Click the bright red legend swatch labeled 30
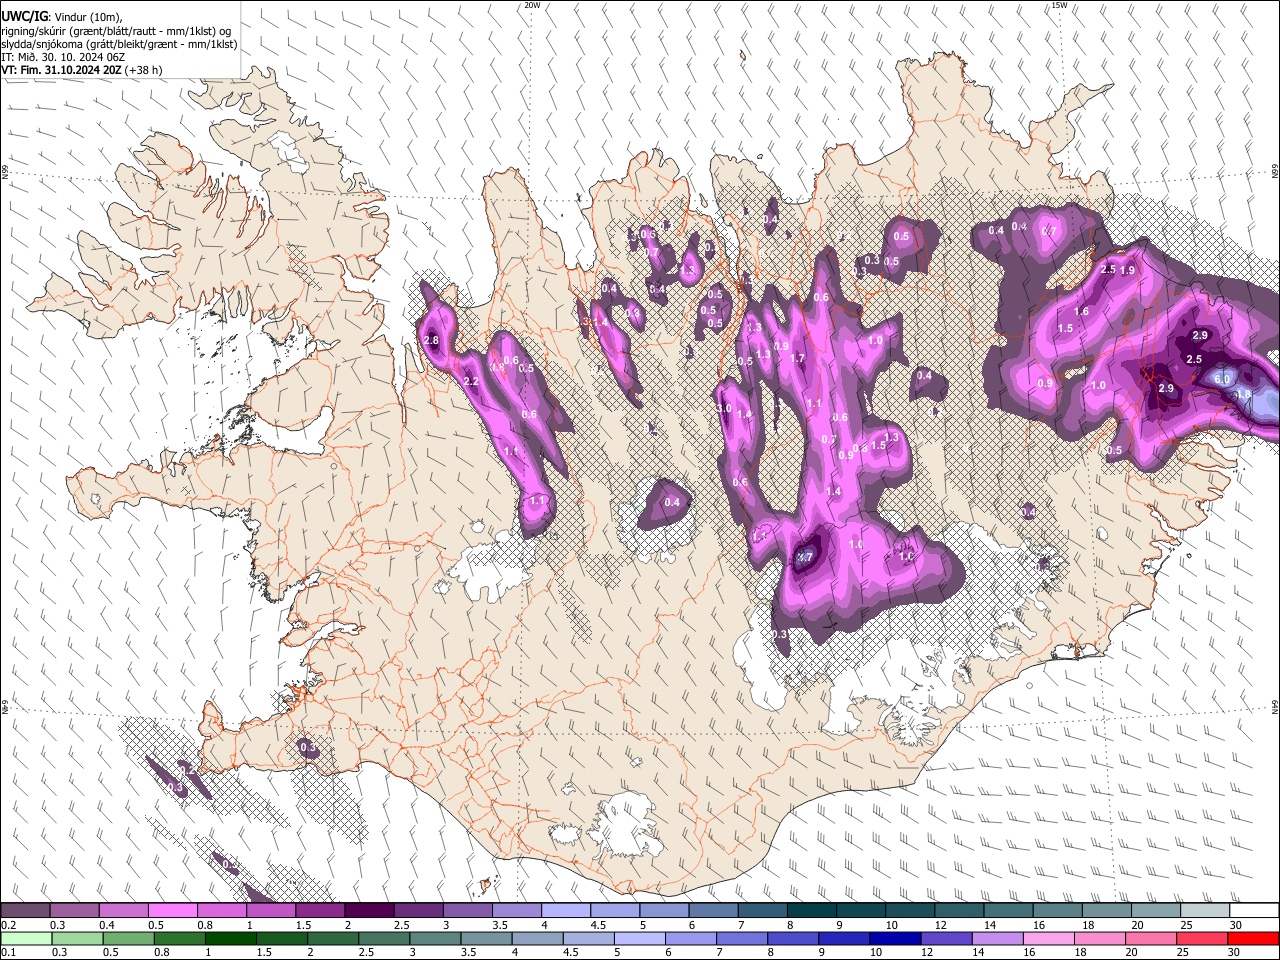 pos(1253,938)
